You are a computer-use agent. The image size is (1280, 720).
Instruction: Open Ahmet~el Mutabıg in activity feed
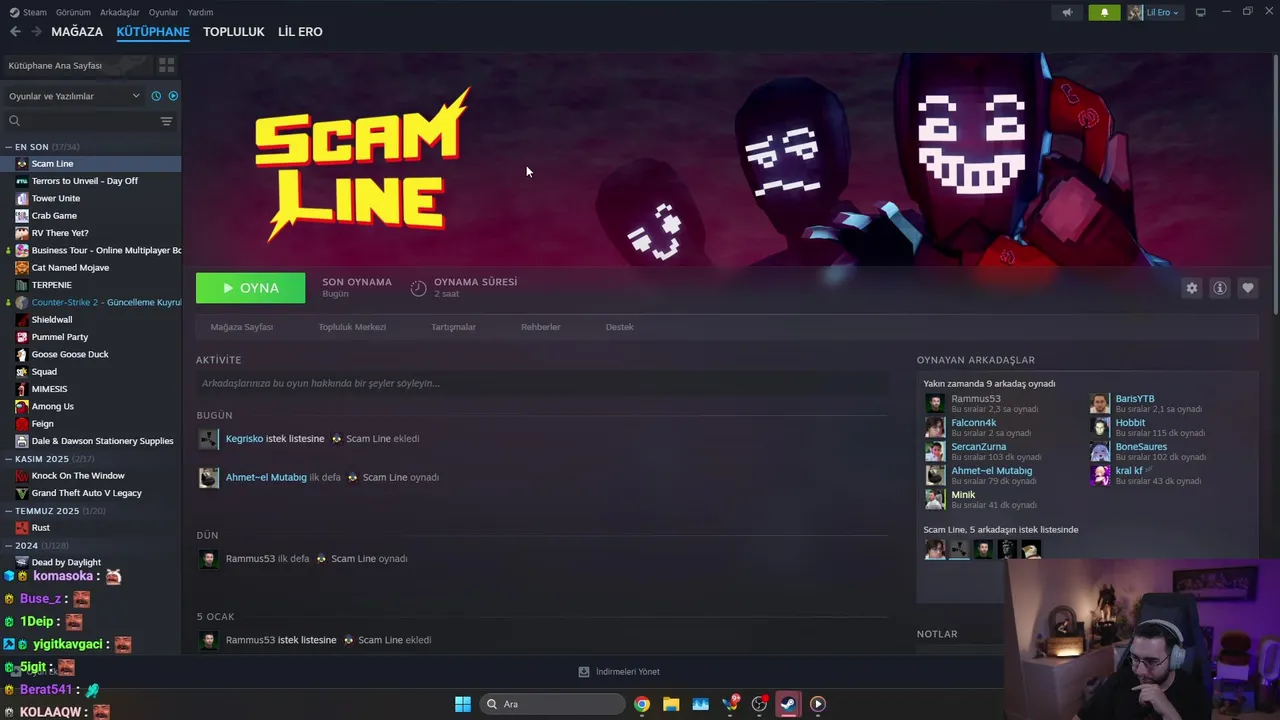coord(266,478)
